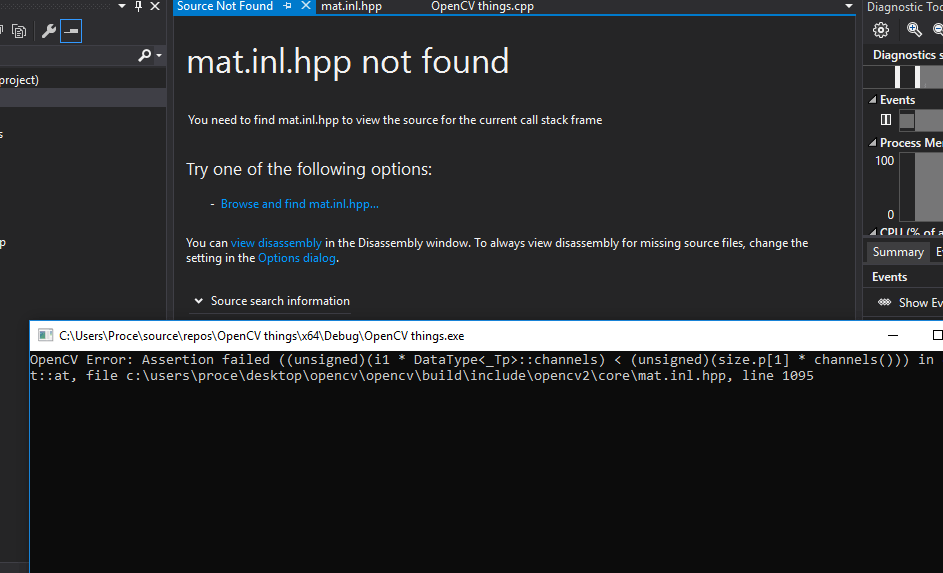
Task: Click Diagnostic Tools zoom in icon
Action: click(x=914, y=29)
